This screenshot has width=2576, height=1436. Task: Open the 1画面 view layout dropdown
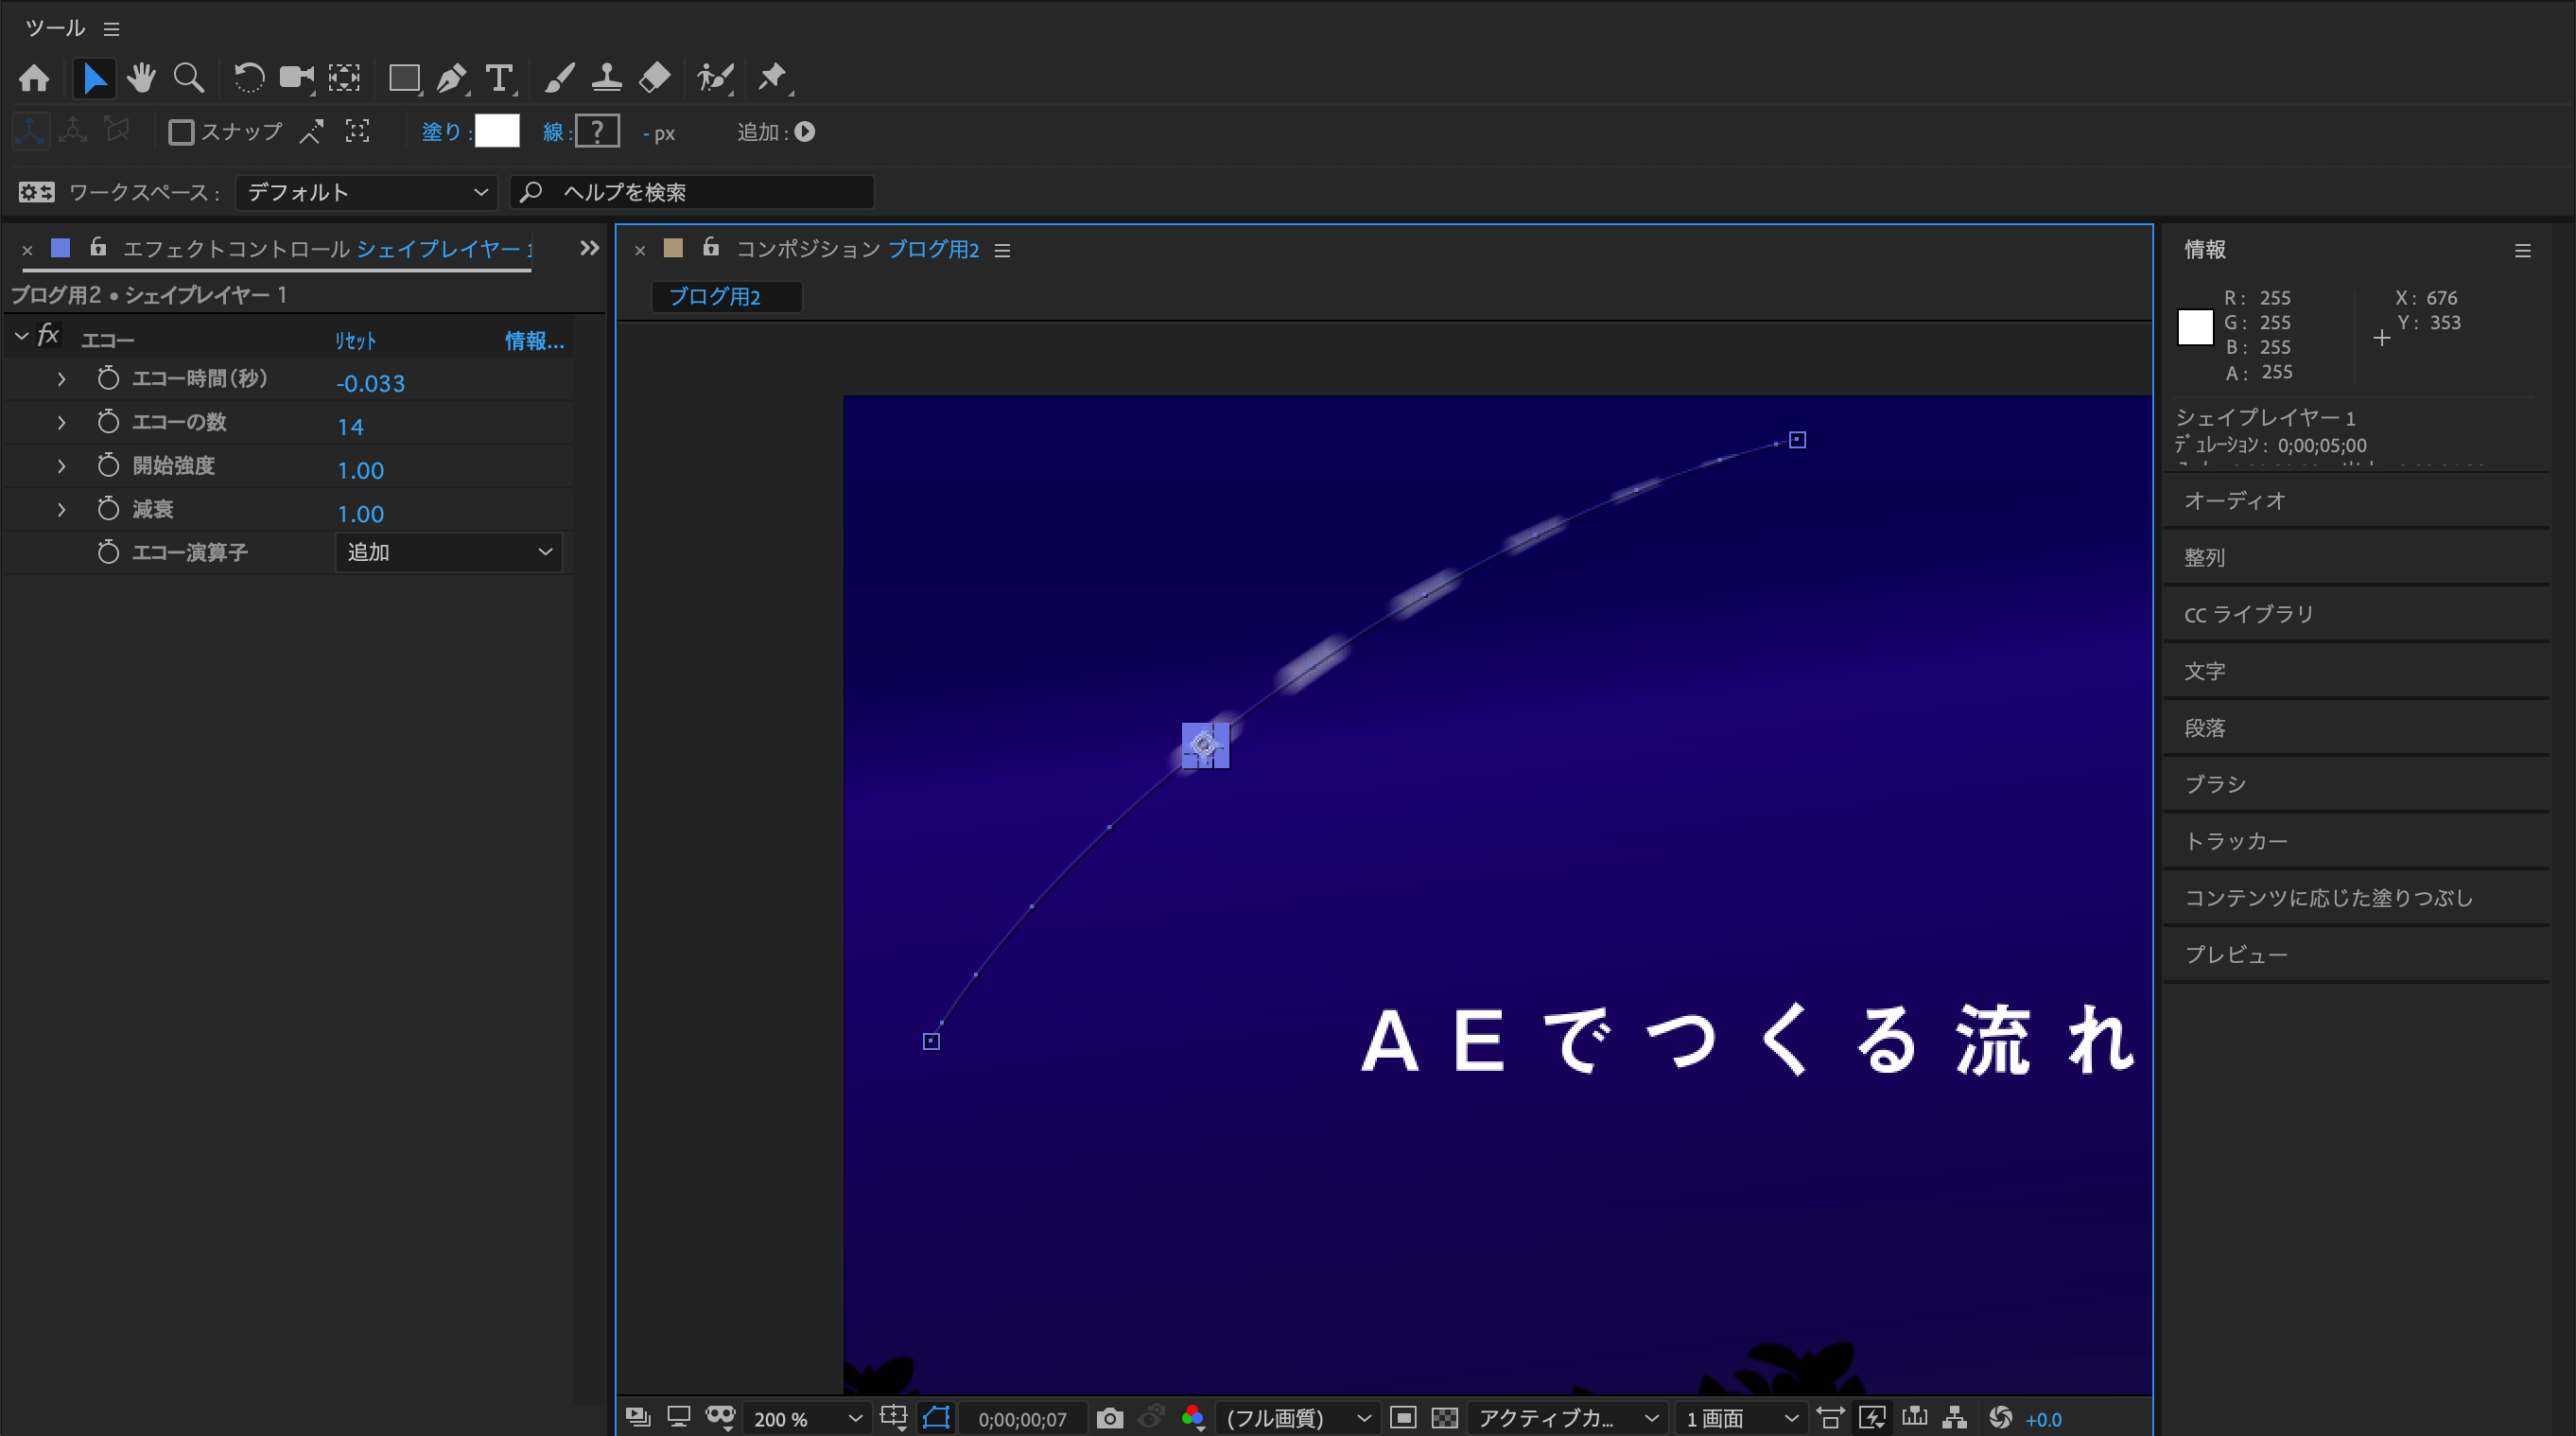pos(1741,1418)
